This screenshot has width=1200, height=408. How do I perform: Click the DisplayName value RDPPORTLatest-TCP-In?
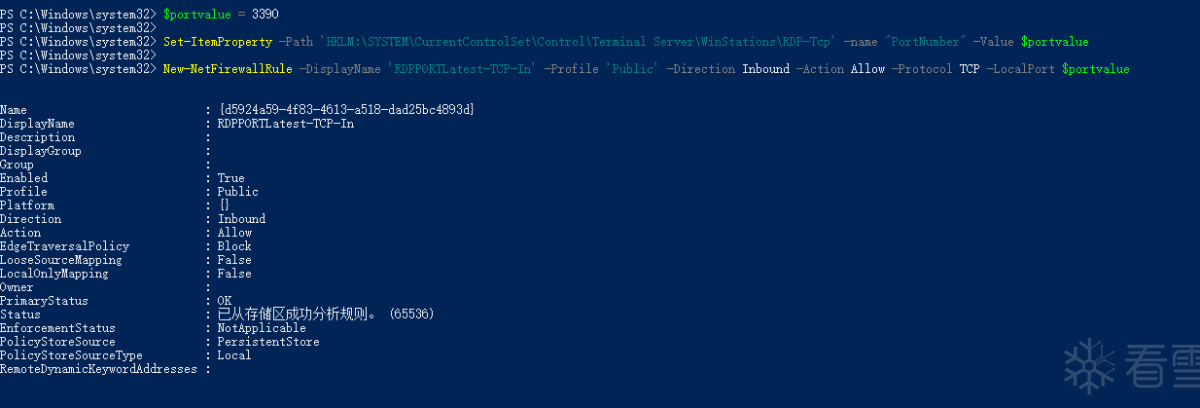[x=286, y=123]
